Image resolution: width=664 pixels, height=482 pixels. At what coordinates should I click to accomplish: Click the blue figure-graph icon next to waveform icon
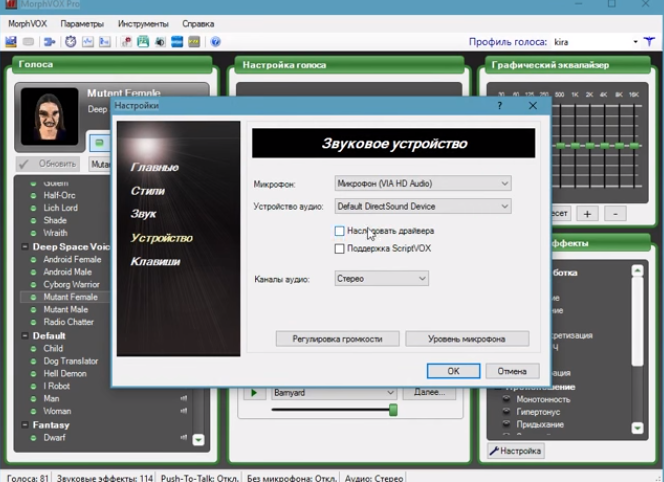point(105,42)
